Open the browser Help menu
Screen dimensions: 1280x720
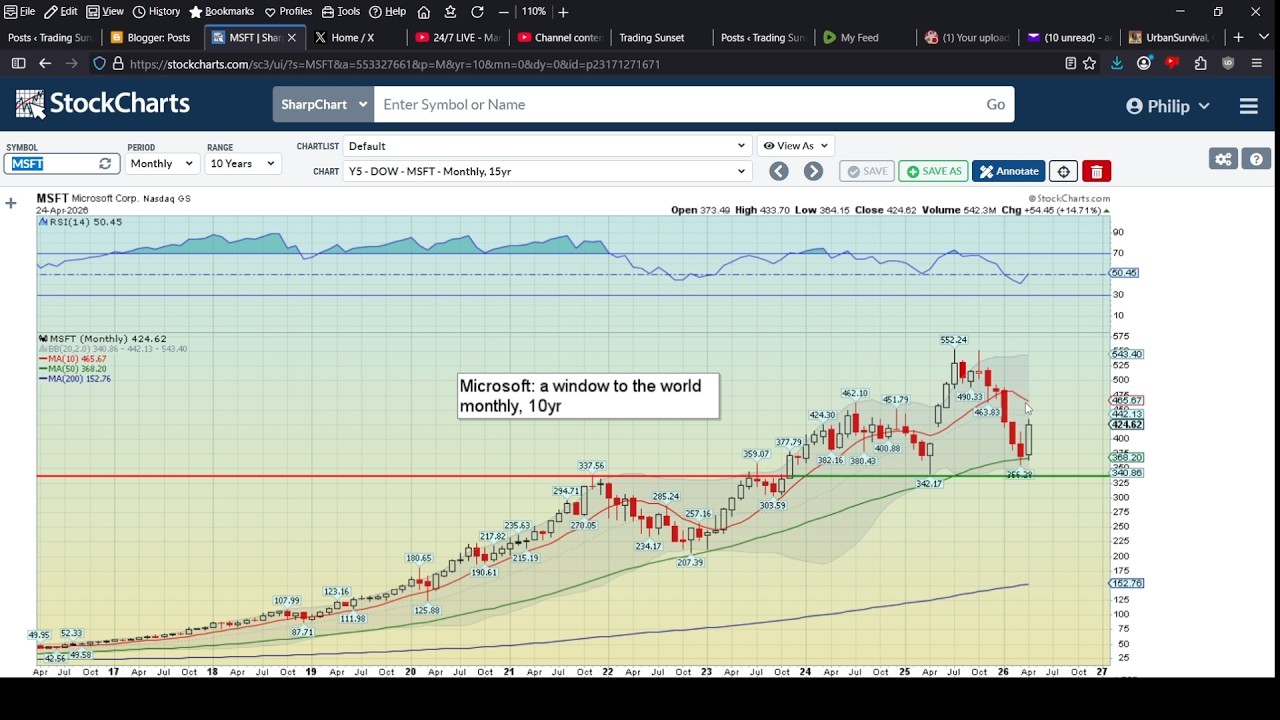pos(388,11)
